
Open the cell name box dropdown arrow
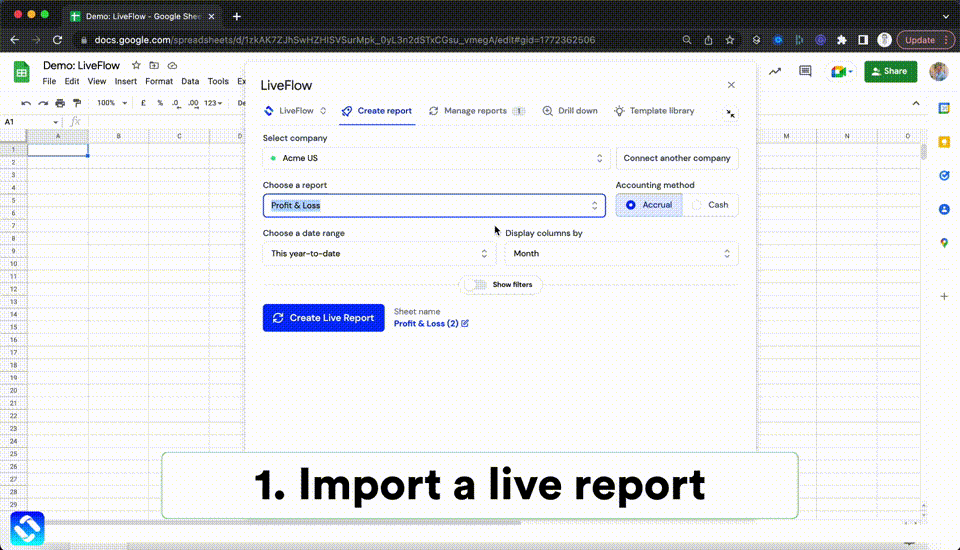(55, 122)
